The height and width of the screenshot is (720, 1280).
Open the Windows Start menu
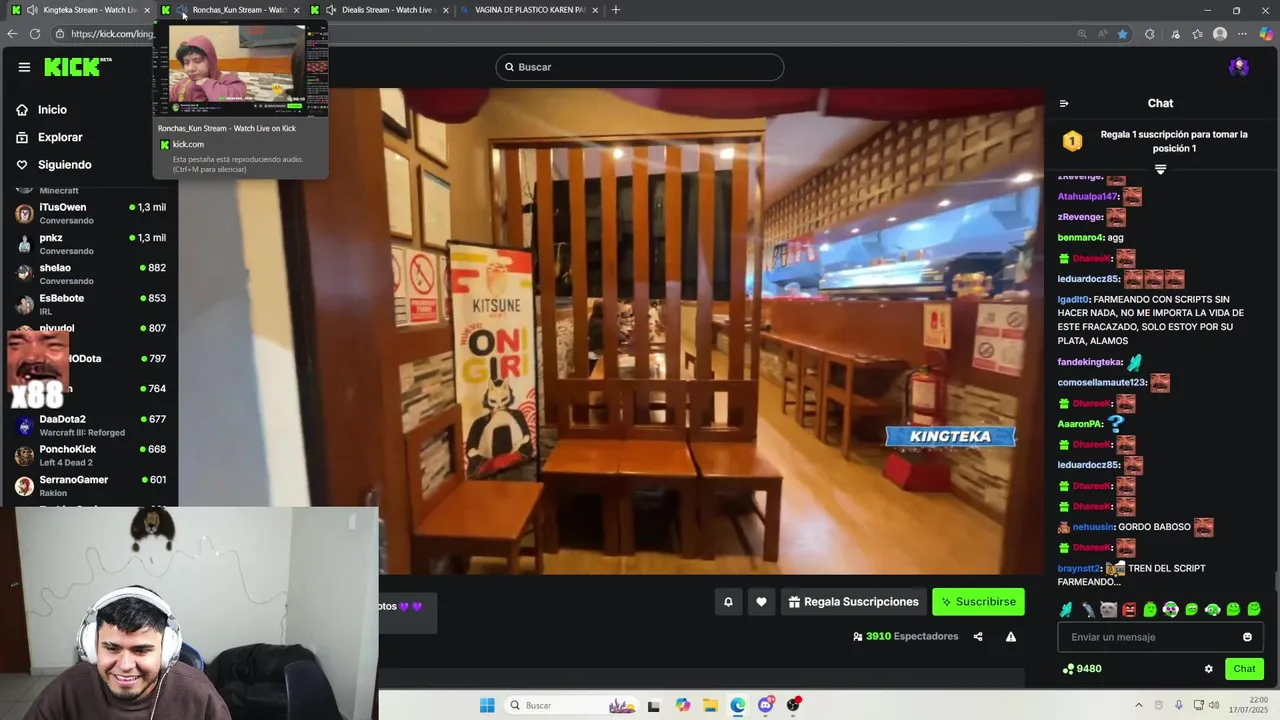[x=487, y=705]
